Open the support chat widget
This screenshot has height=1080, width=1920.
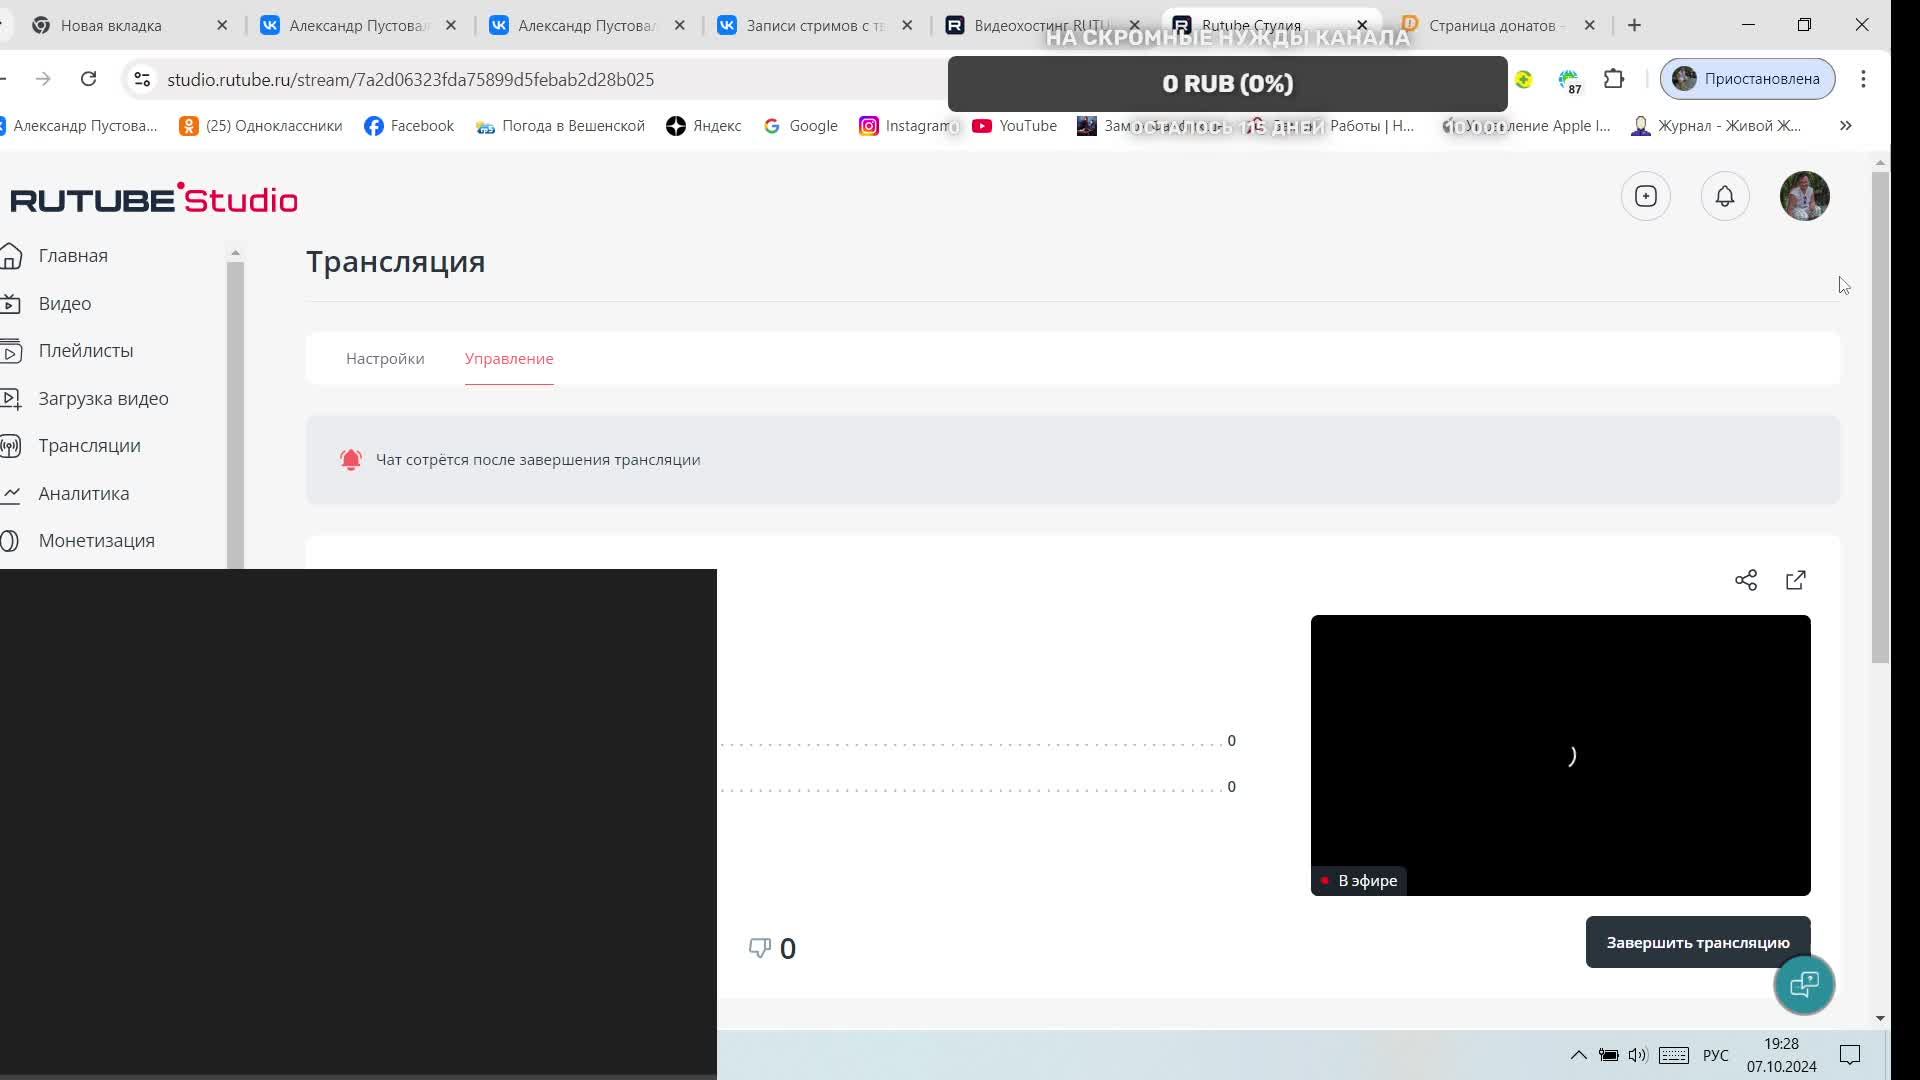click(x=1804, y=984)
